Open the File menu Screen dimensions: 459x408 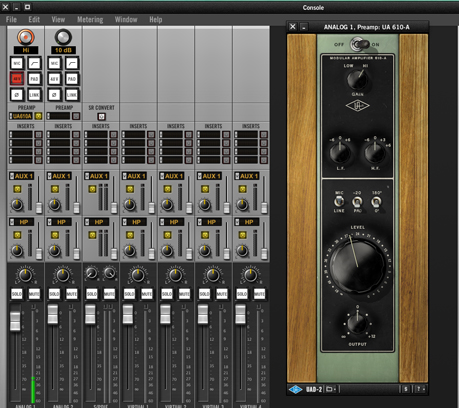click(x=11, y=20)
